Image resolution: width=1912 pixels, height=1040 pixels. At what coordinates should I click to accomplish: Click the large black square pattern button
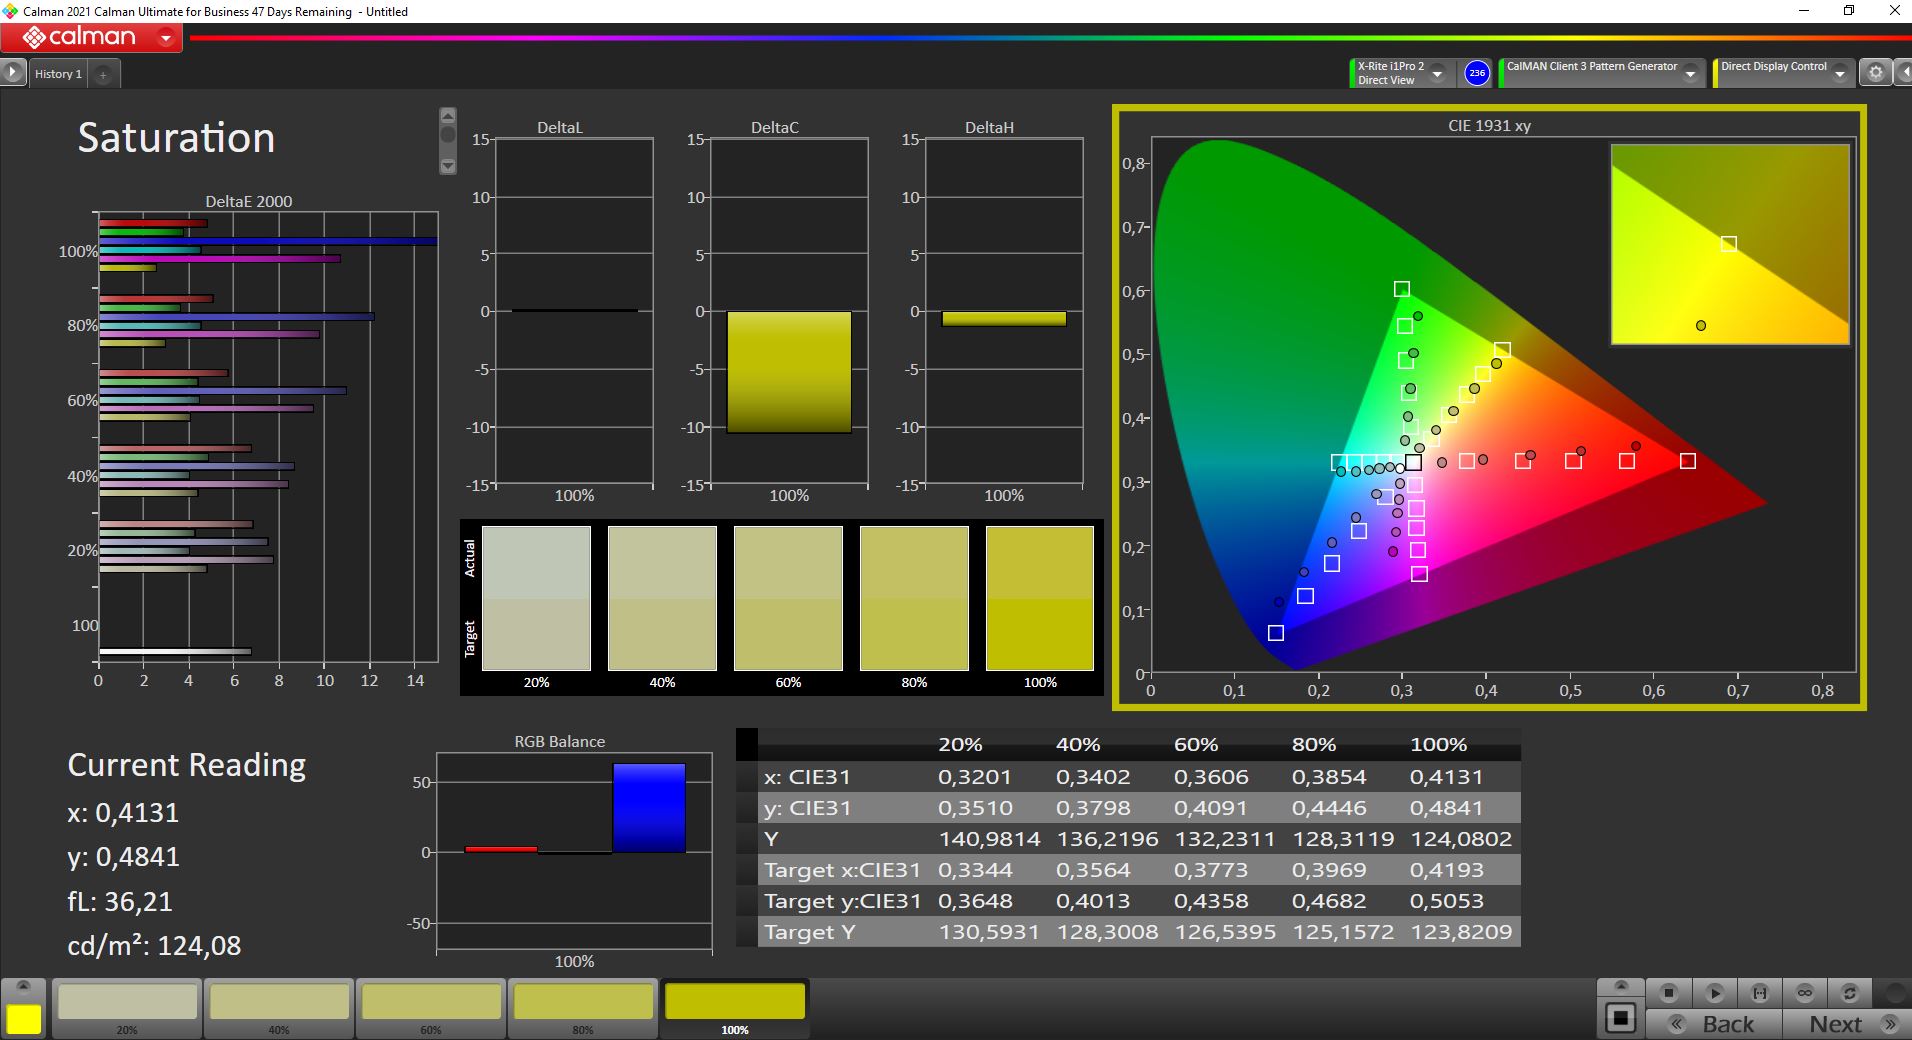[1620, 1019]
